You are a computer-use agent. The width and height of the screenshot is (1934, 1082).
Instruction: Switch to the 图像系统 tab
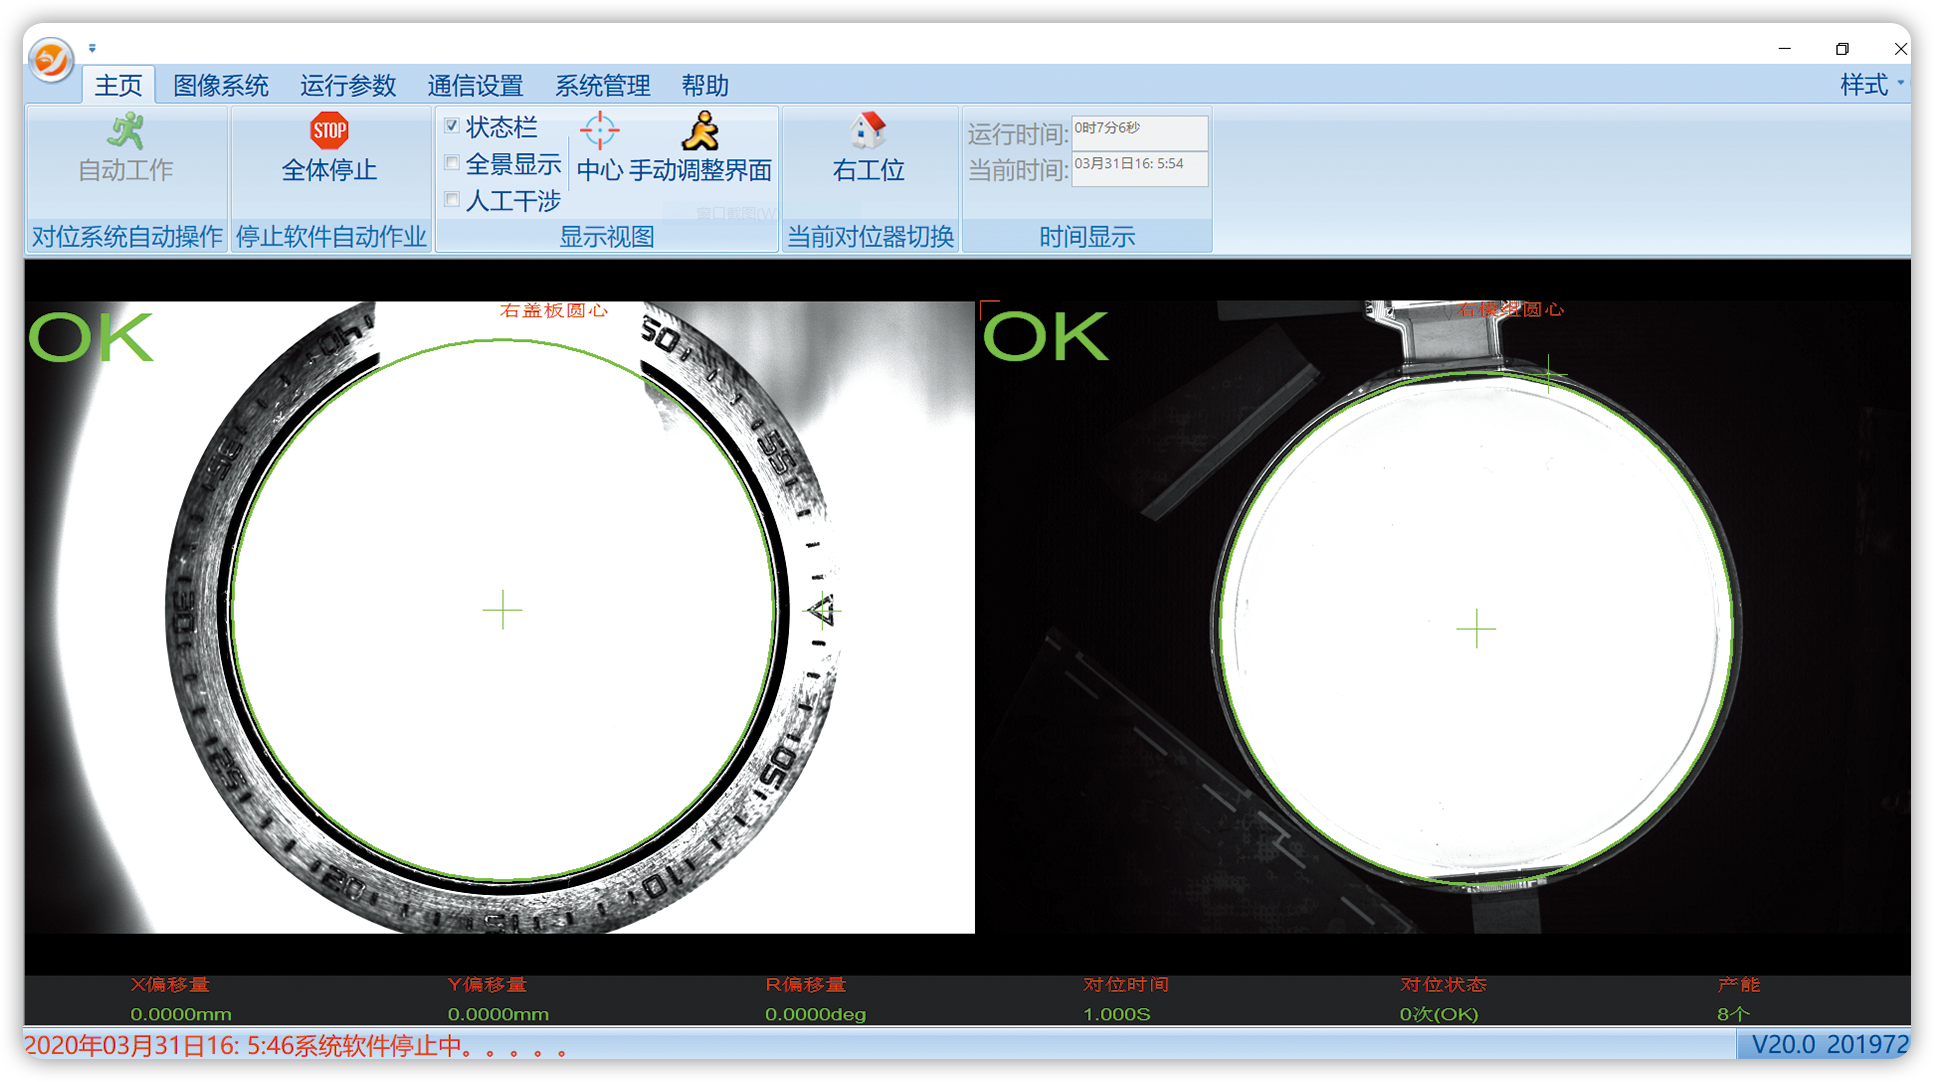pyautogui.click(x=220, y=86)
